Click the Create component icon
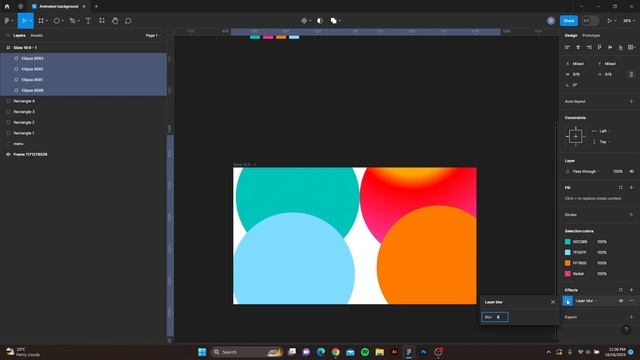 point(304,21)
